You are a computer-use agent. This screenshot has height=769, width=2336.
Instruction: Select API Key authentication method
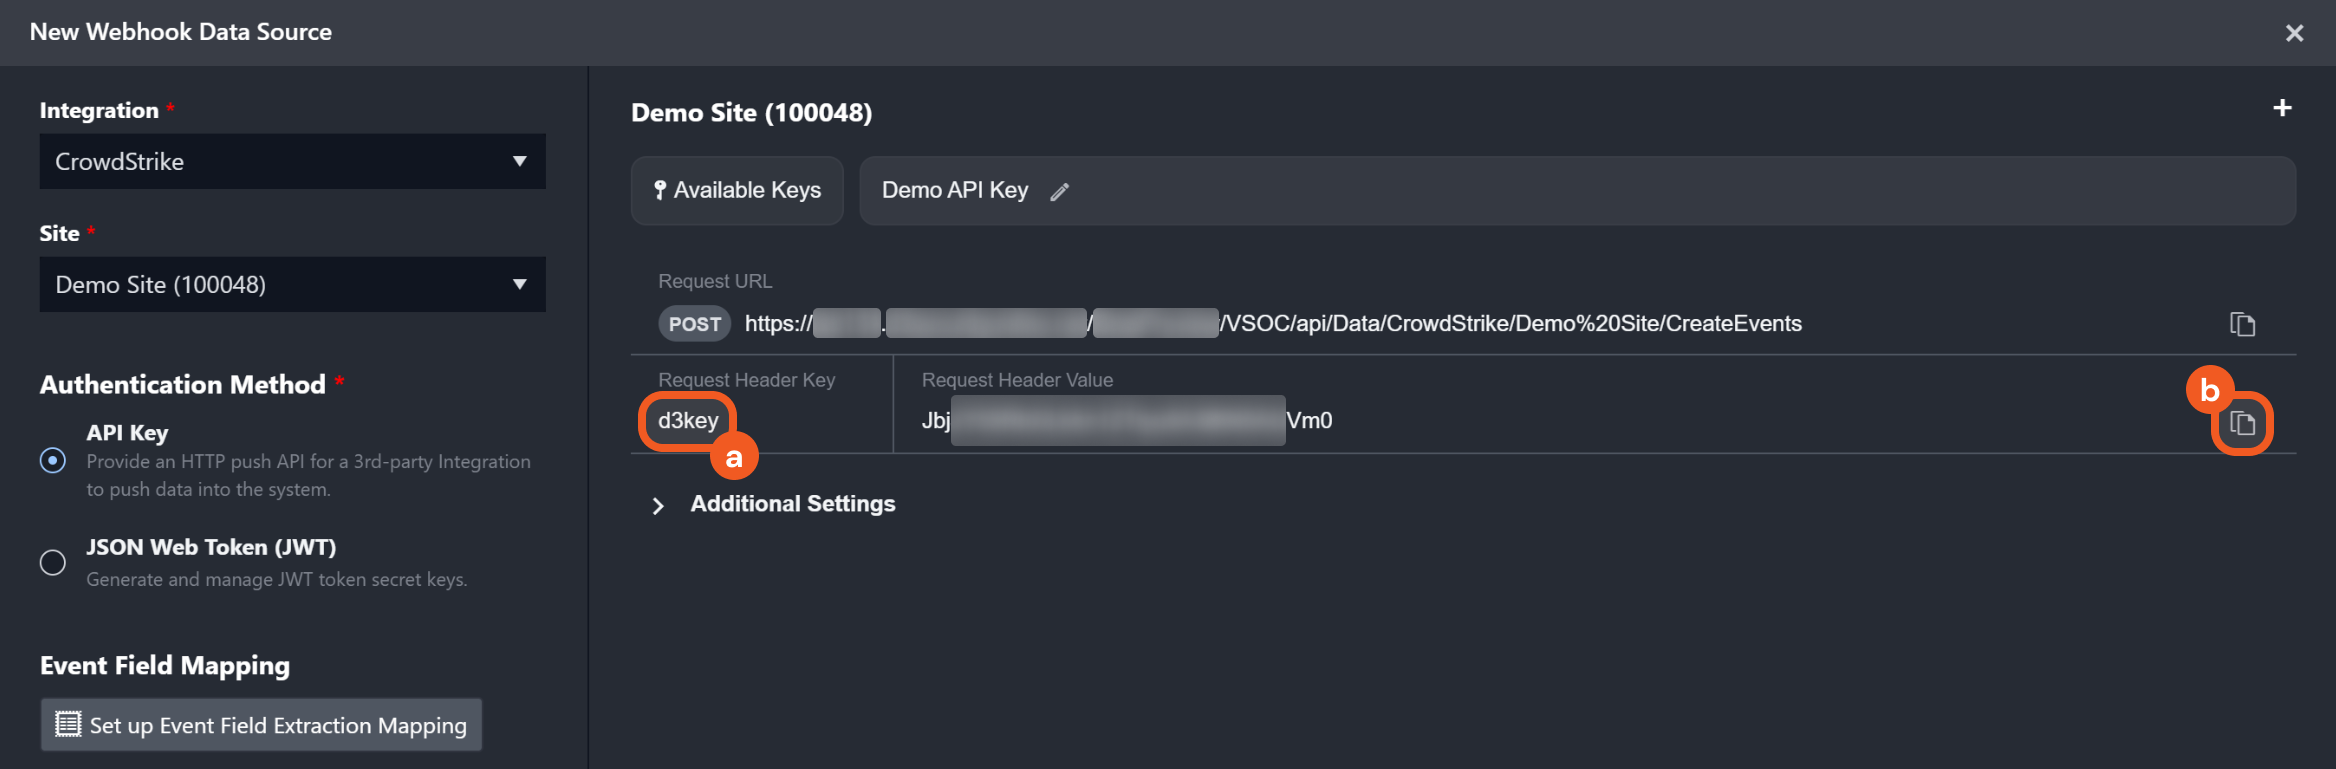pos(53,460)
